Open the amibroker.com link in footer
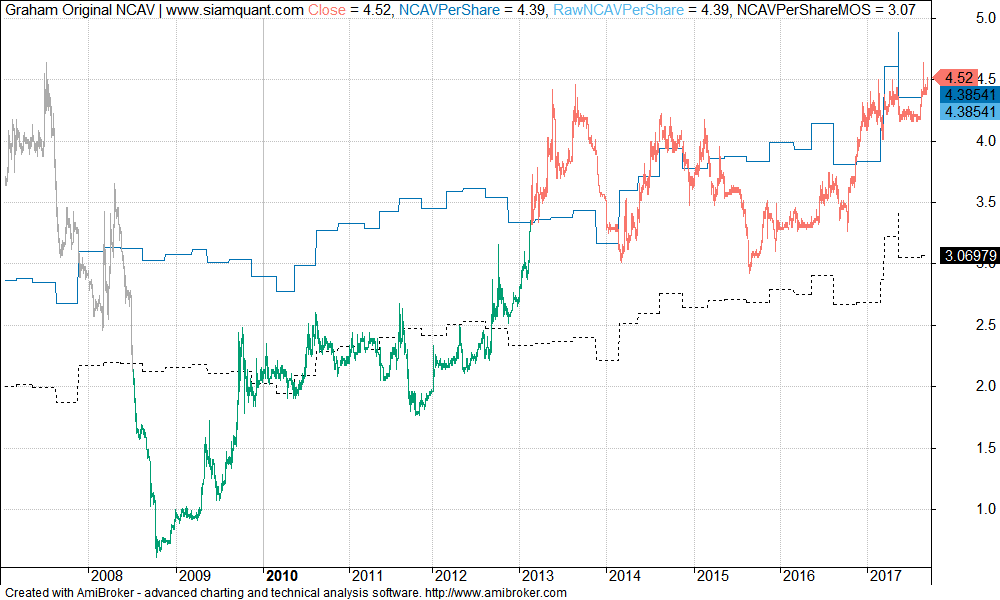 tap(496, 592)
